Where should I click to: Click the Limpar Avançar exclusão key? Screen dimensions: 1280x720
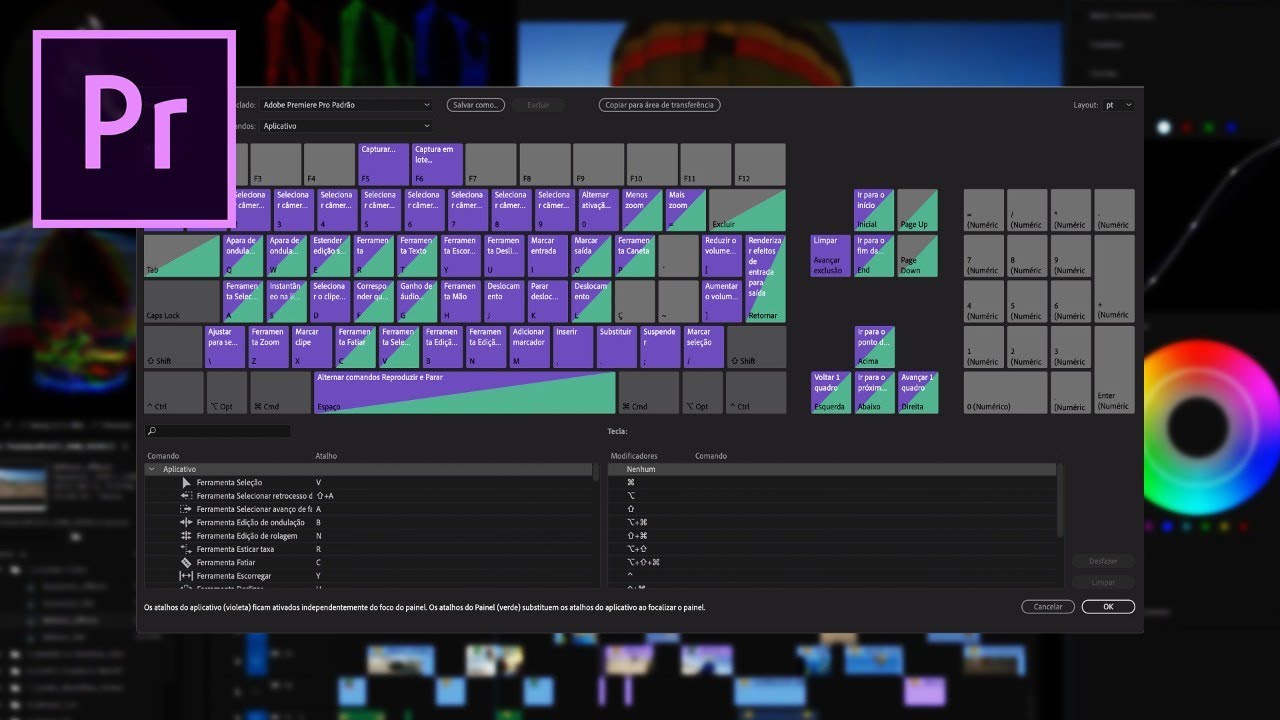pyautogui.click(x=831, y=256)
